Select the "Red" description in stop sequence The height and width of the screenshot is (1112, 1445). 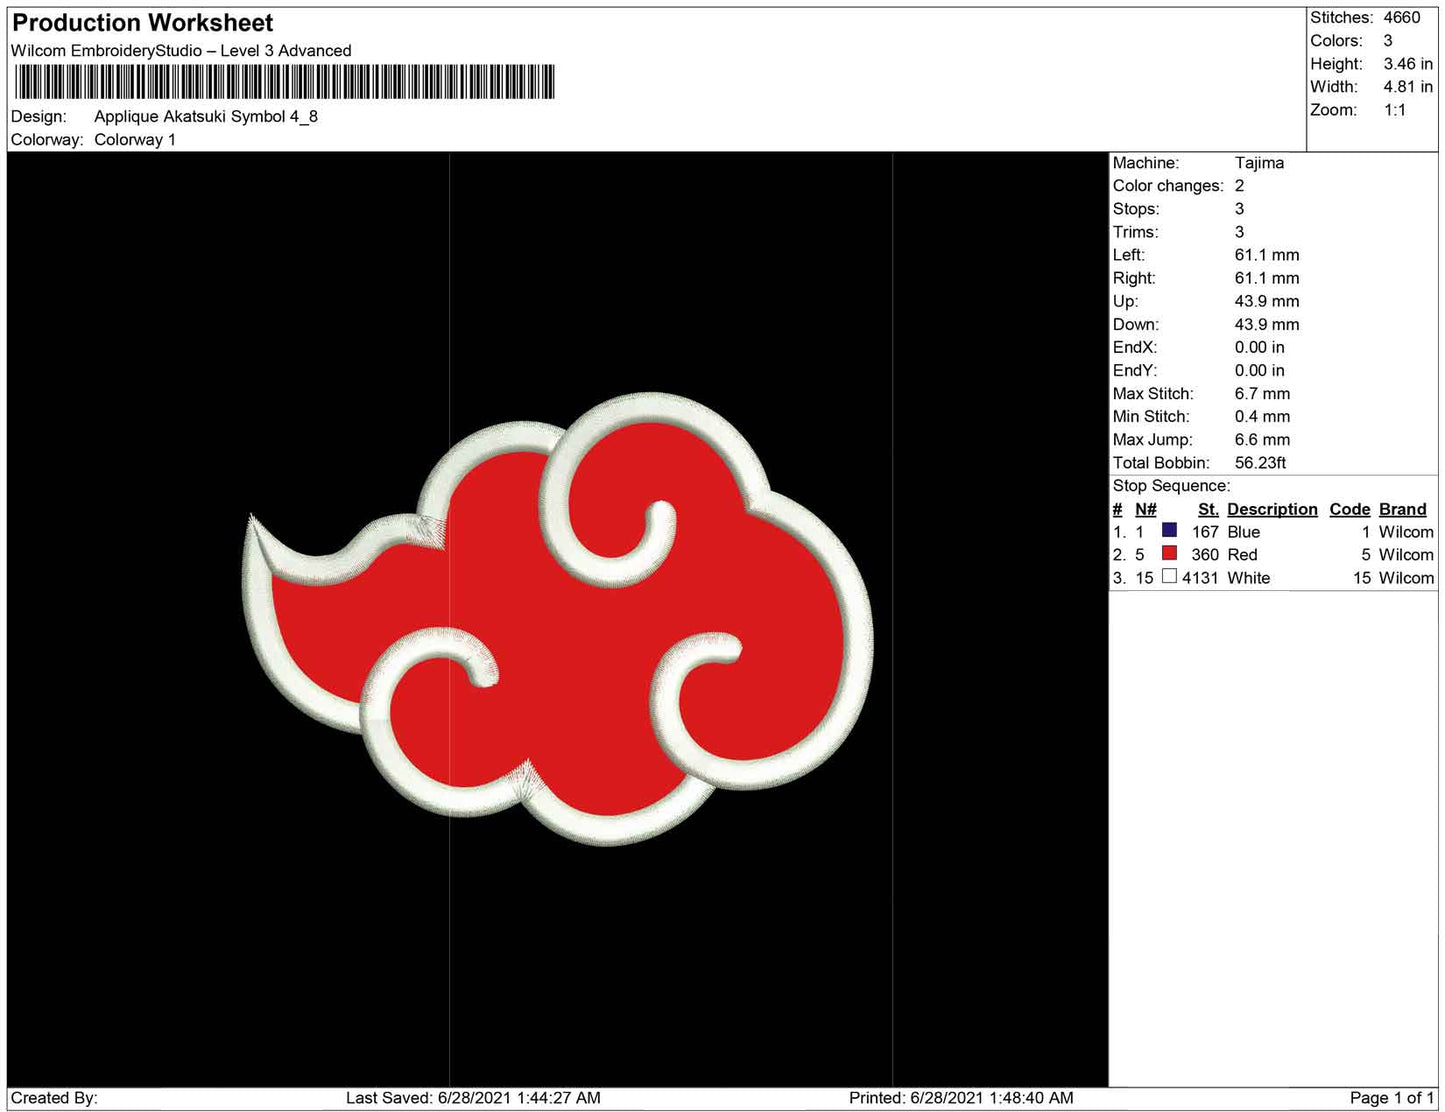coord(1242,555)
